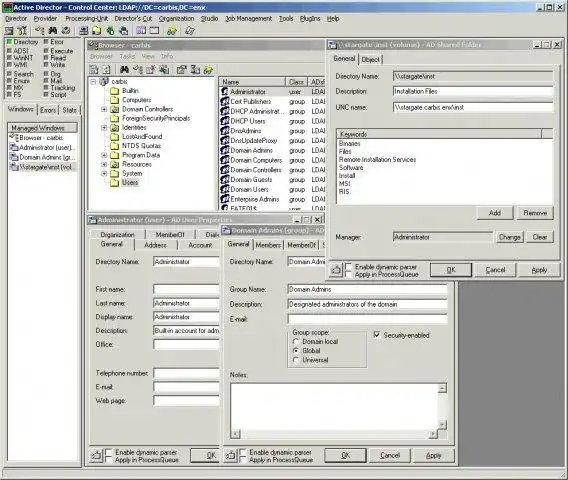
Task: Check Apply in ProcessQueue in the Shared Folder dialog
Action: click(349, 274)
